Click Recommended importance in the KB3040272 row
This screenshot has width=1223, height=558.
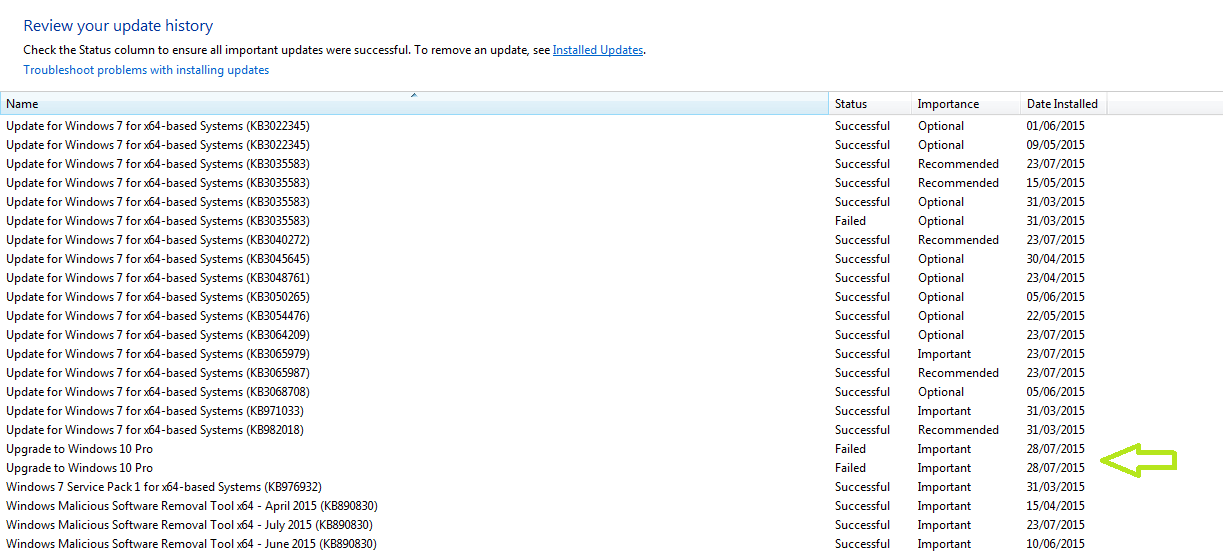click(x=958, y=240)
